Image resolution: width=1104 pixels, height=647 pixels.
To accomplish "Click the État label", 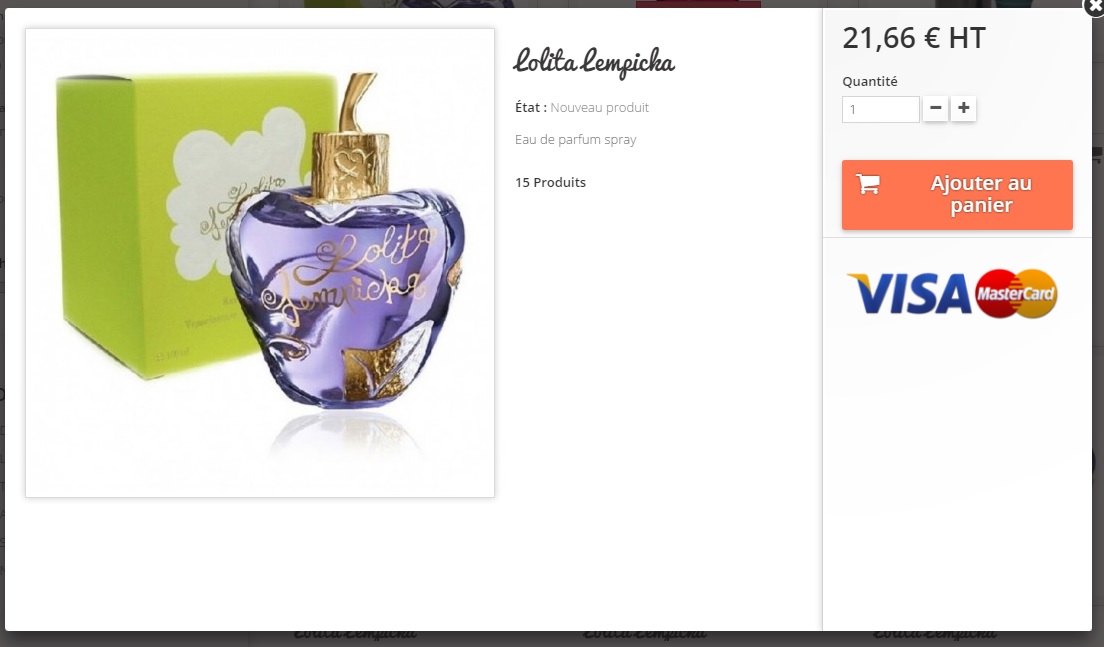I will 530,108.
